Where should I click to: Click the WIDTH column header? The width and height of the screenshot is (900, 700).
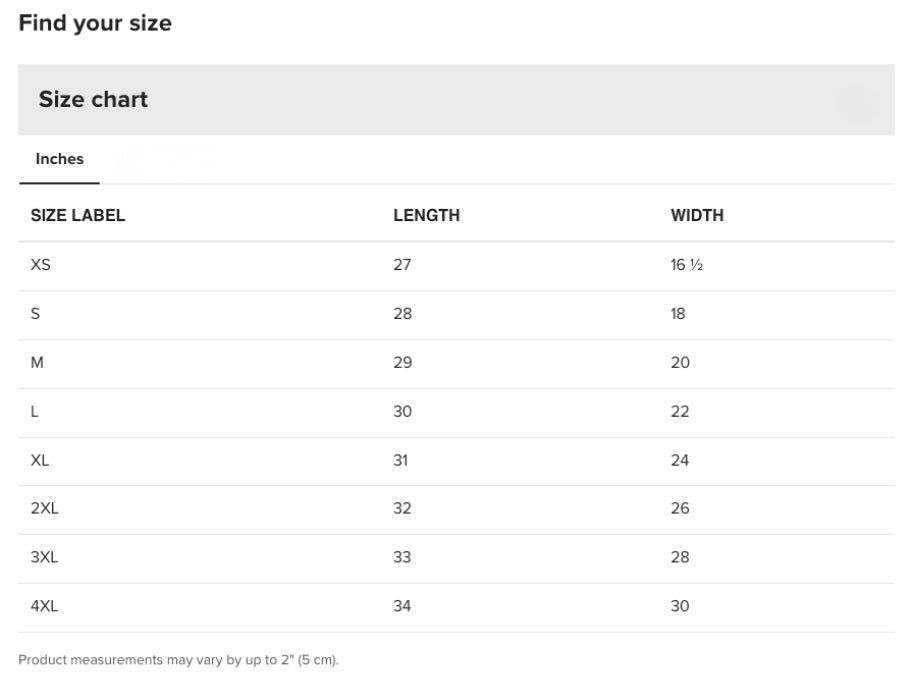click(x=697, y=215)
